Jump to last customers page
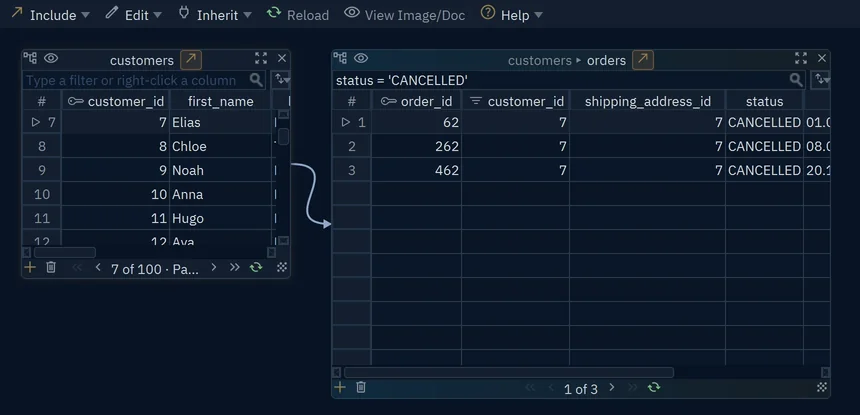Viewport: 860px width, 415px height. pyautogui.click(x=235, y=268)
